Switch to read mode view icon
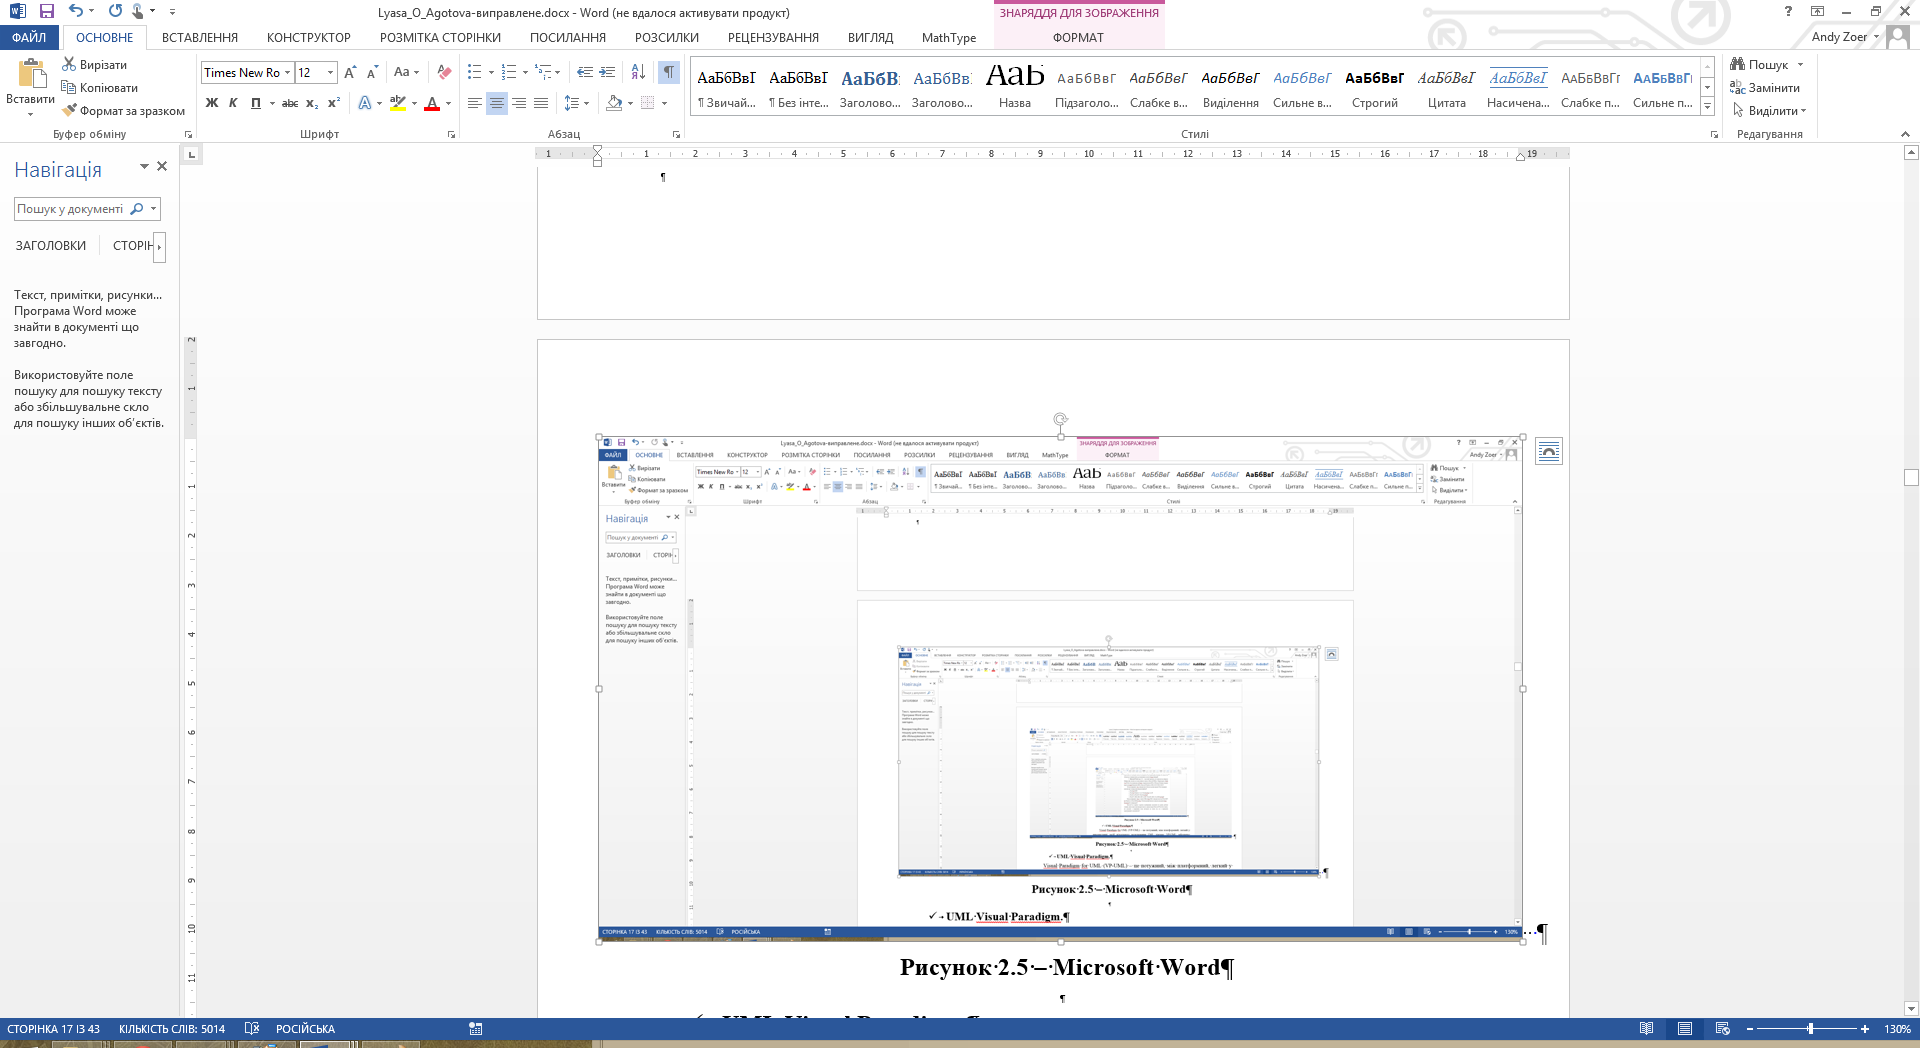 coord(1647,1028)
